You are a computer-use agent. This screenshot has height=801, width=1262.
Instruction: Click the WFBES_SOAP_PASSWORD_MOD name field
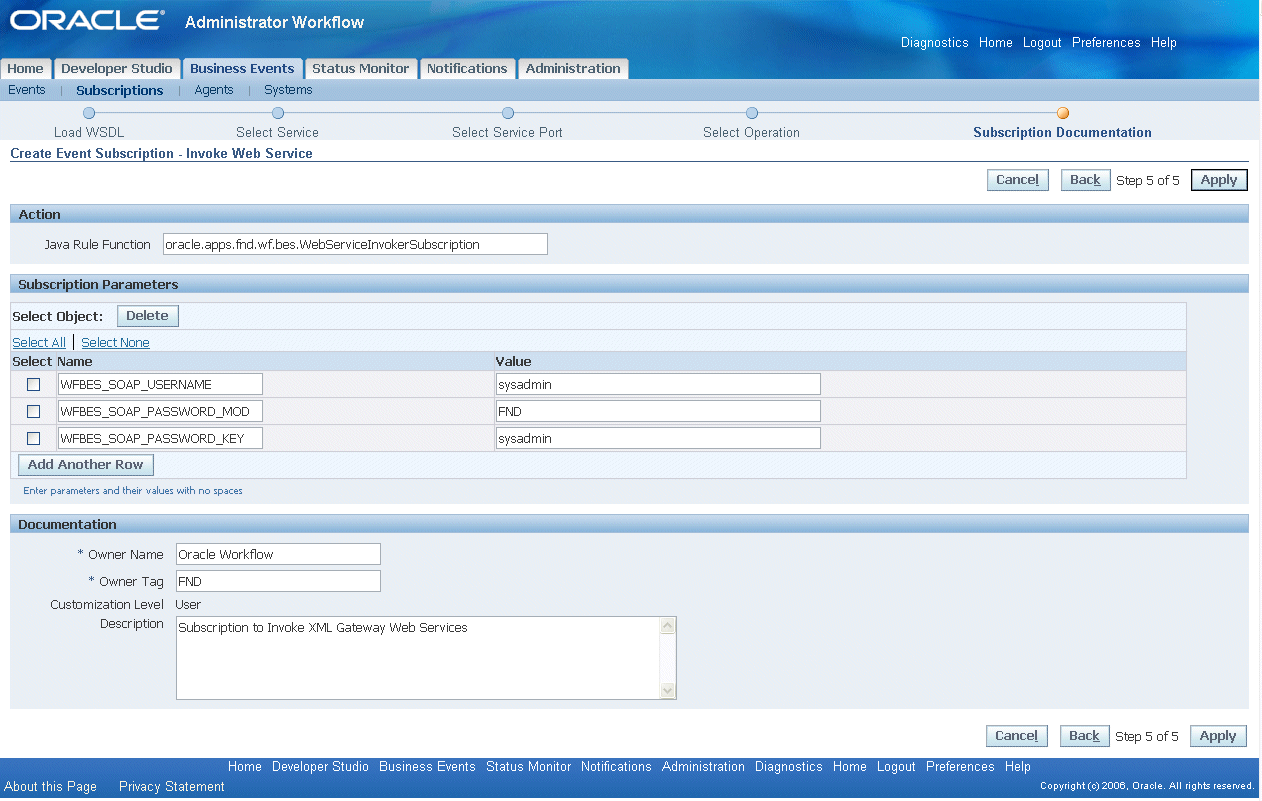tap(160, 411)
